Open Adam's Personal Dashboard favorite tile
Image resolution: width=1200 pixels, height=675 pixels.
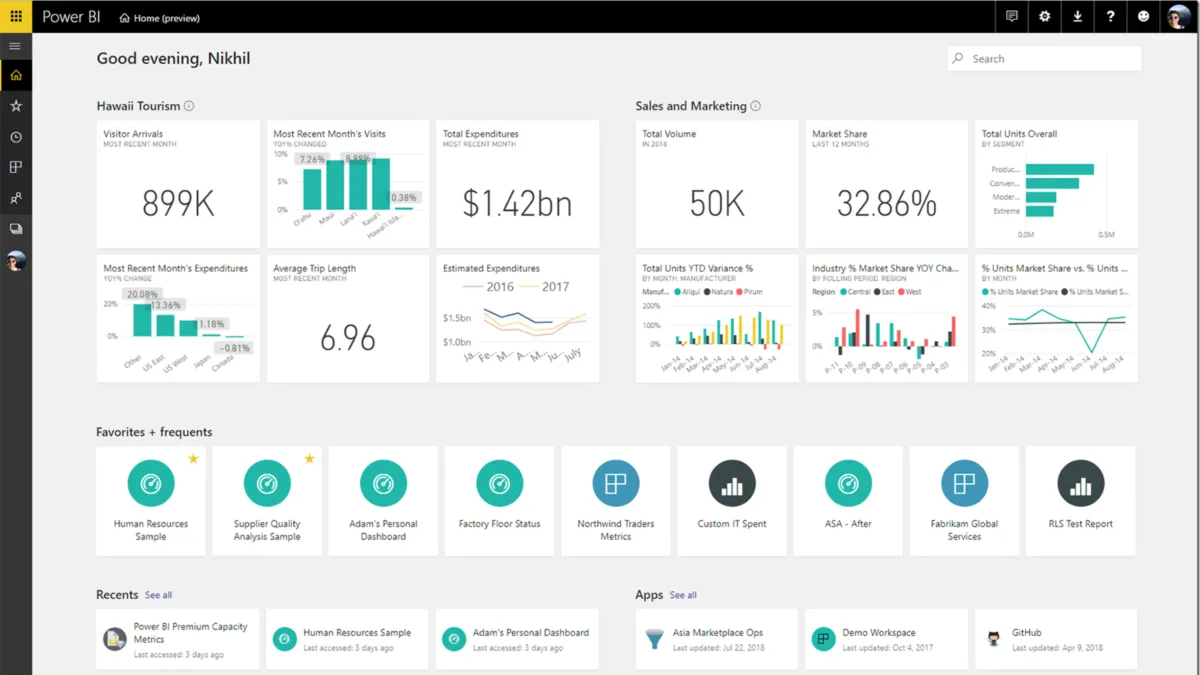383,501
